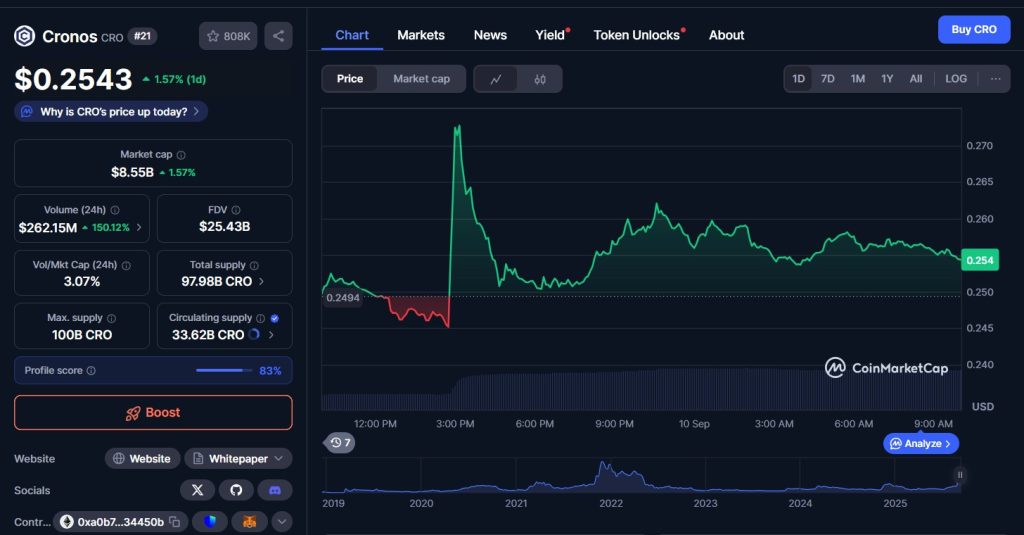Enable LOG scale on chart

coord(956,79)
